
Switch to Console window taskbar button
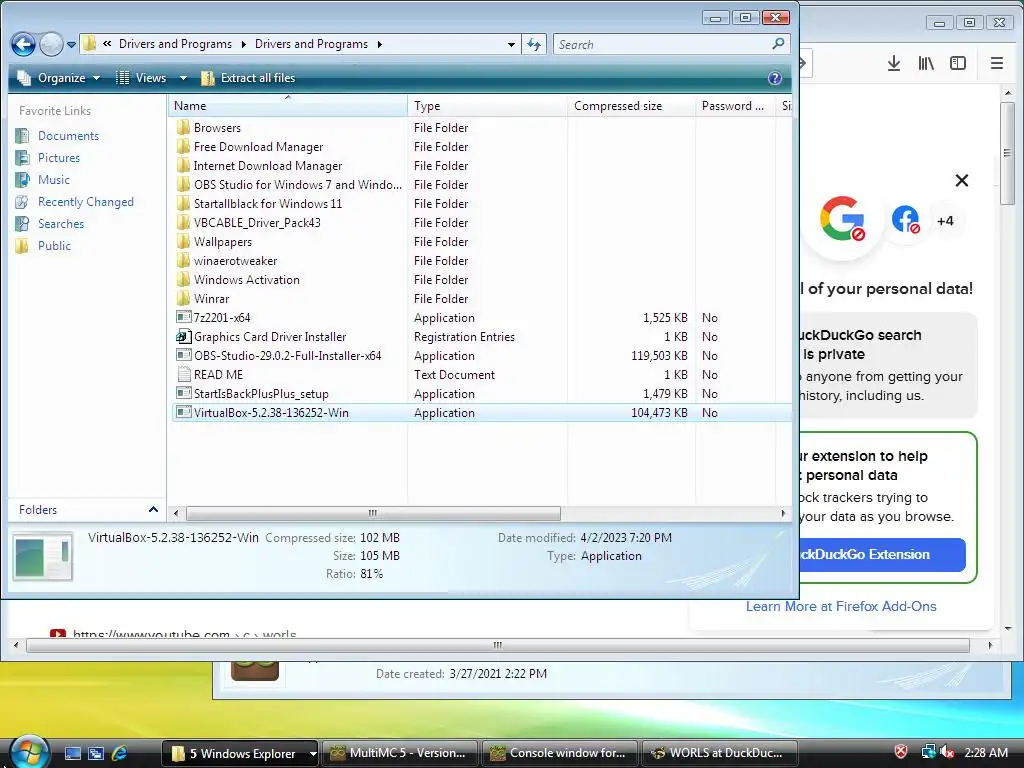click(560, 753)
